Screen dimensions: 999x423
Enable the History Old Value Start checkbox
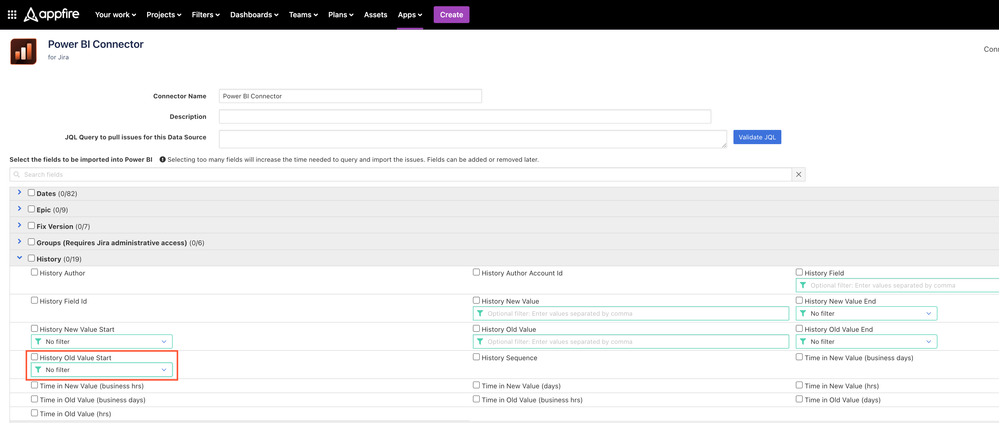[x=34, y=357]
